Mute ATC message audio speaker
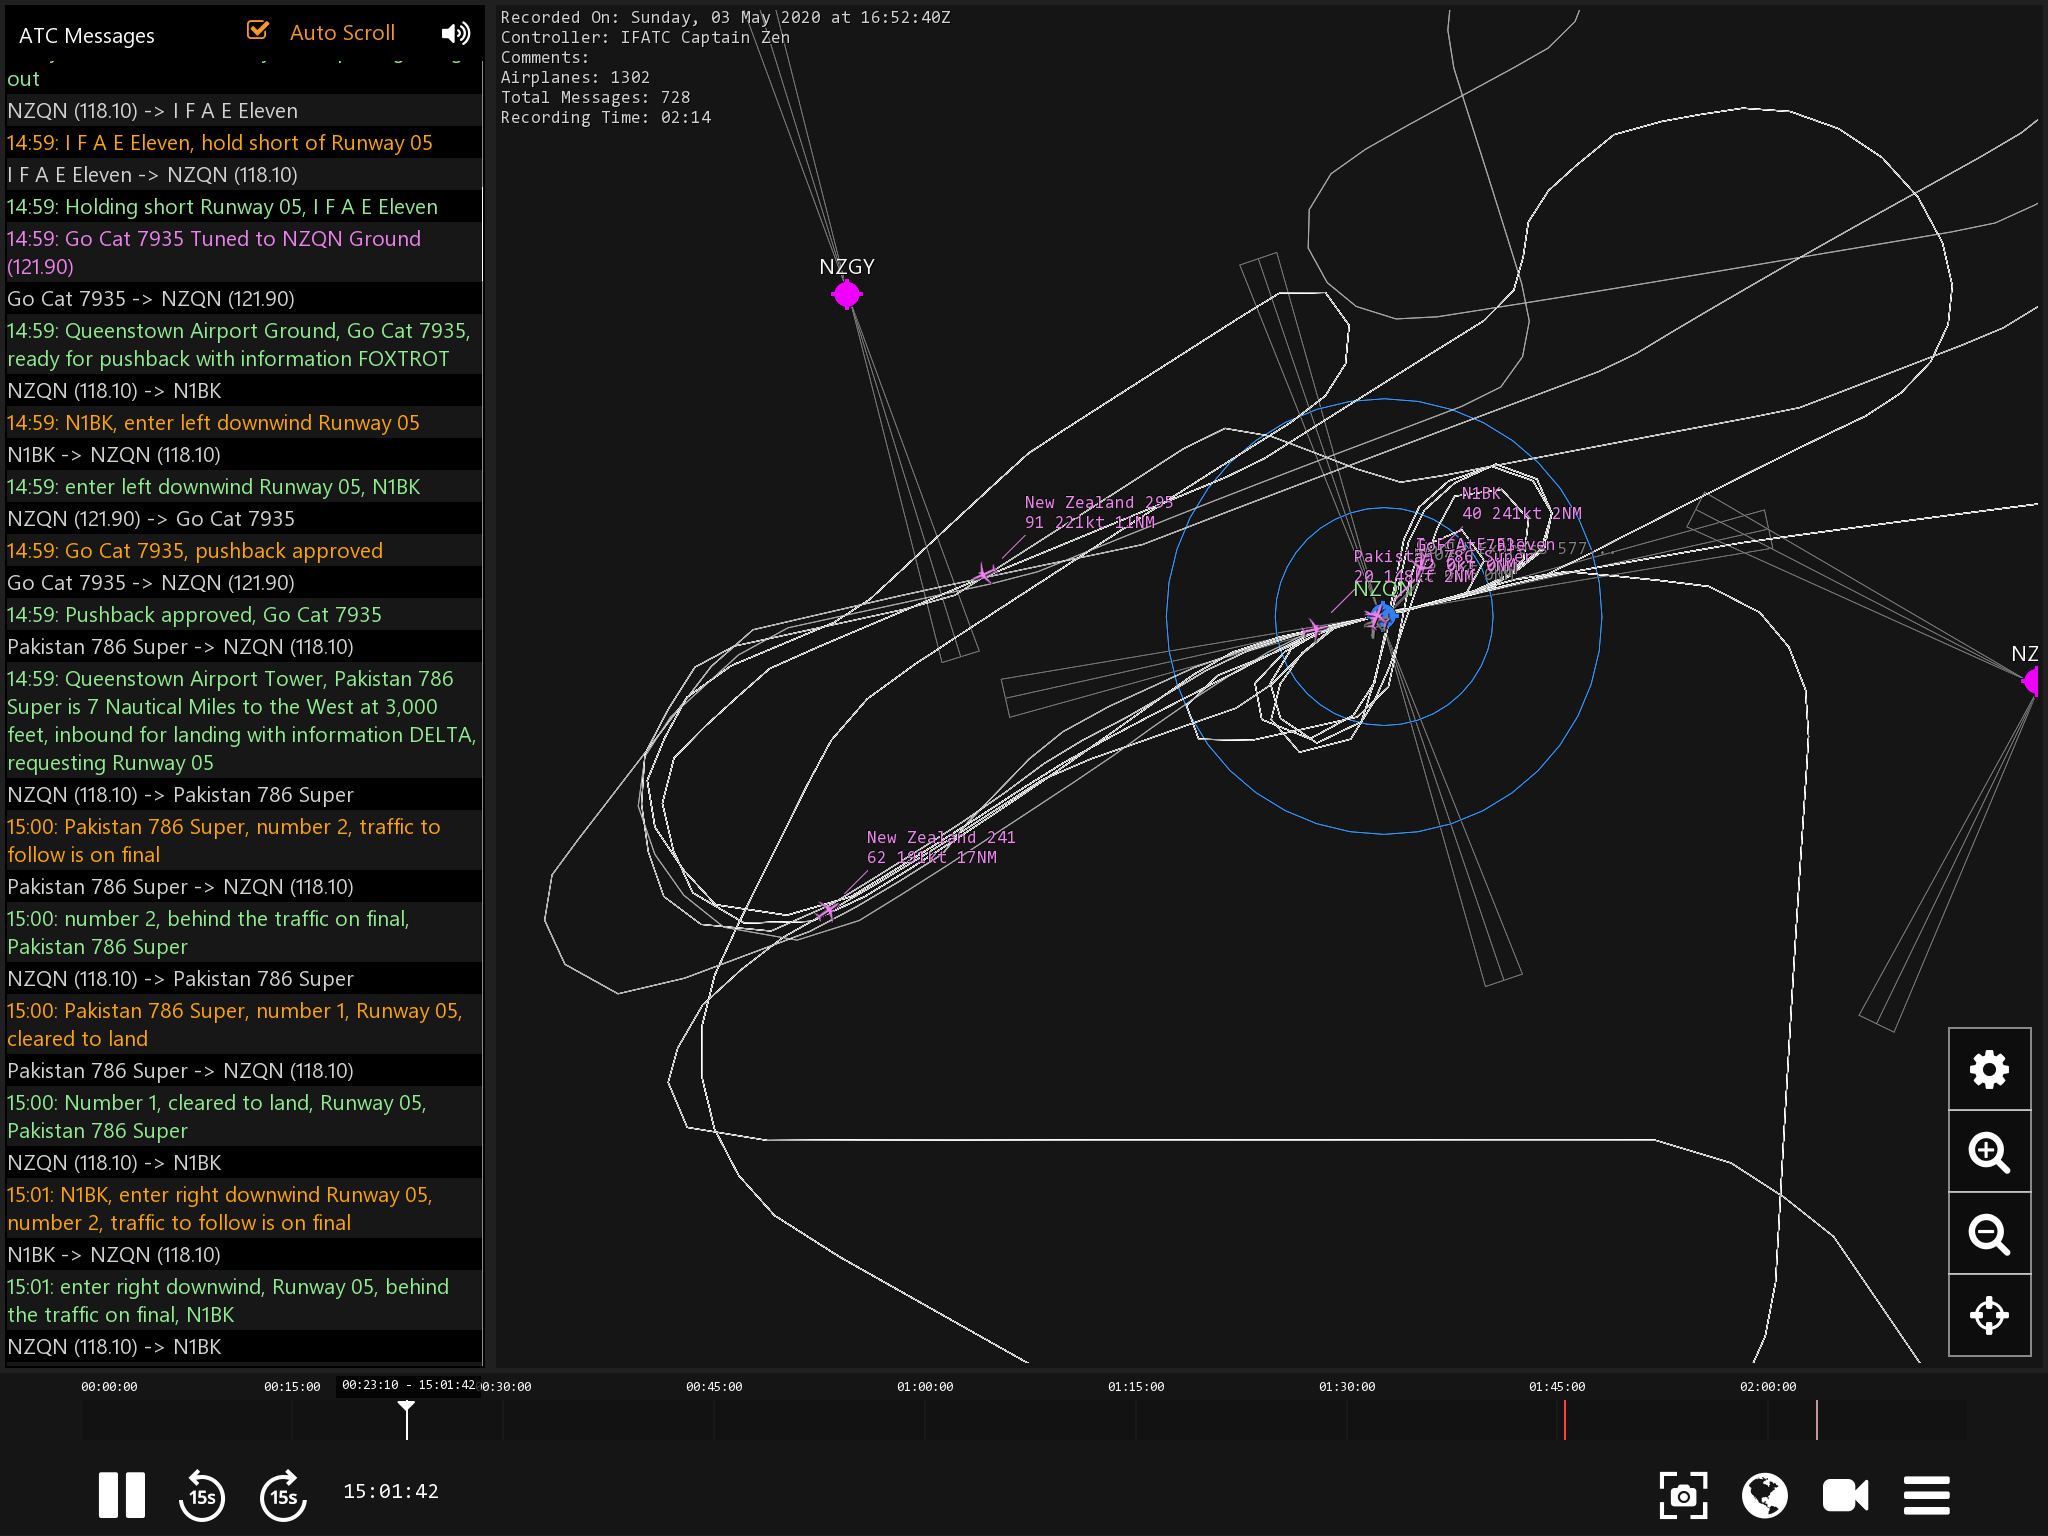The width and height of the screenshot is (2048, 1536). 455,33
